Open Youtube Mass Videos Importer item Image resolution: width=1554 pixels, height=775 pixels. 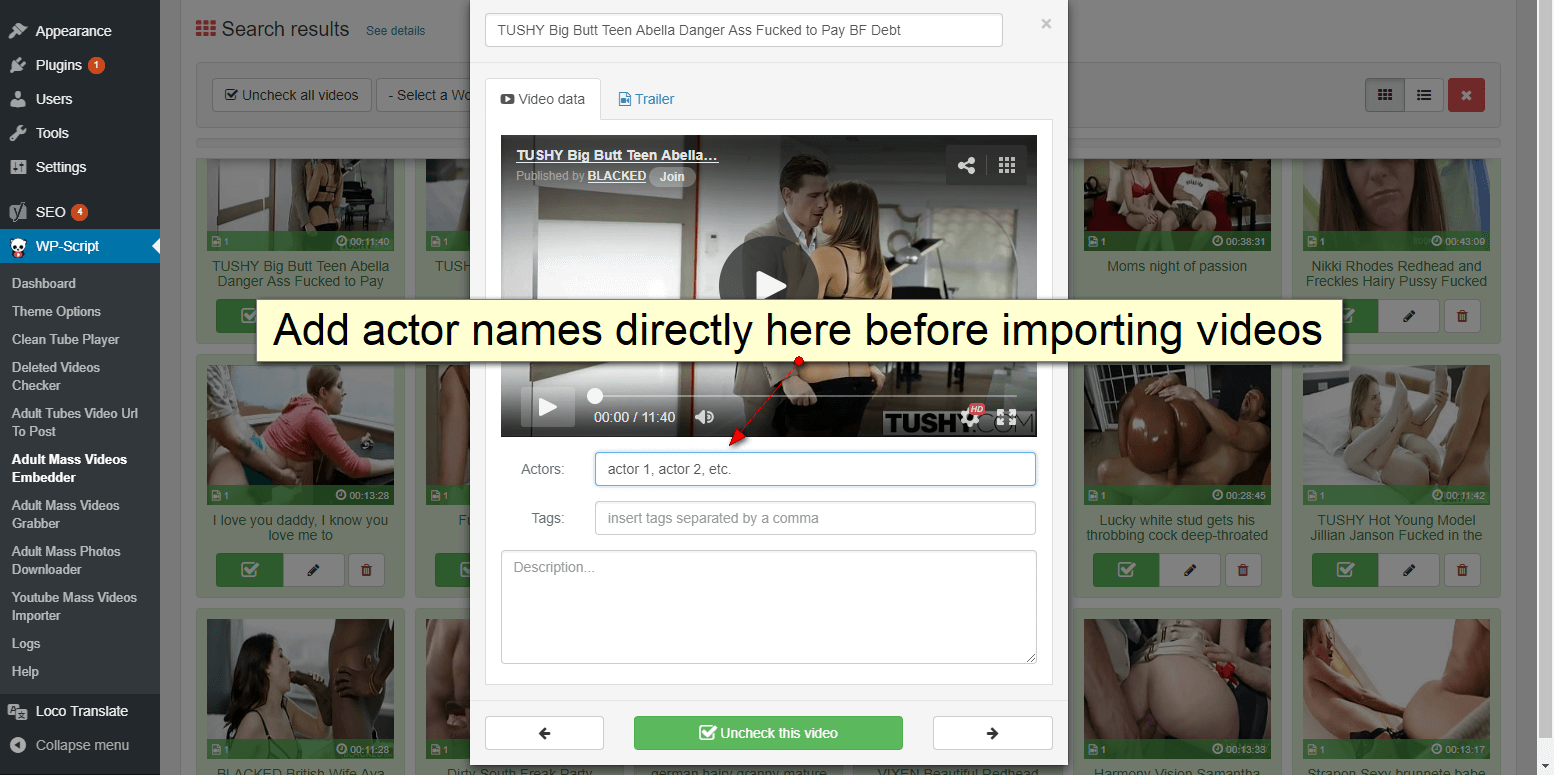coord(74,606)
